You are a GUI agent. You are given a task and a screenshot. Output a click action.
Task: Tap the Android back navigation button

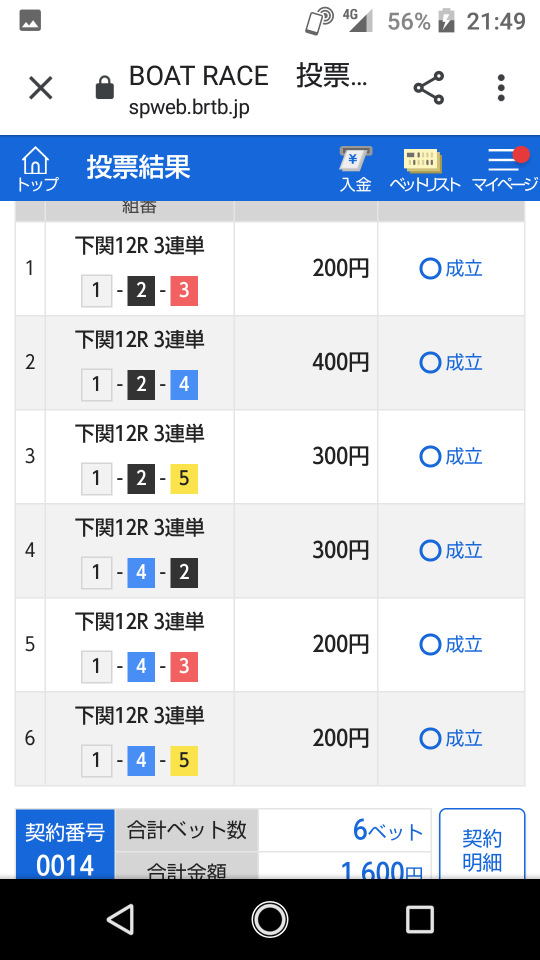pos(121,919)
